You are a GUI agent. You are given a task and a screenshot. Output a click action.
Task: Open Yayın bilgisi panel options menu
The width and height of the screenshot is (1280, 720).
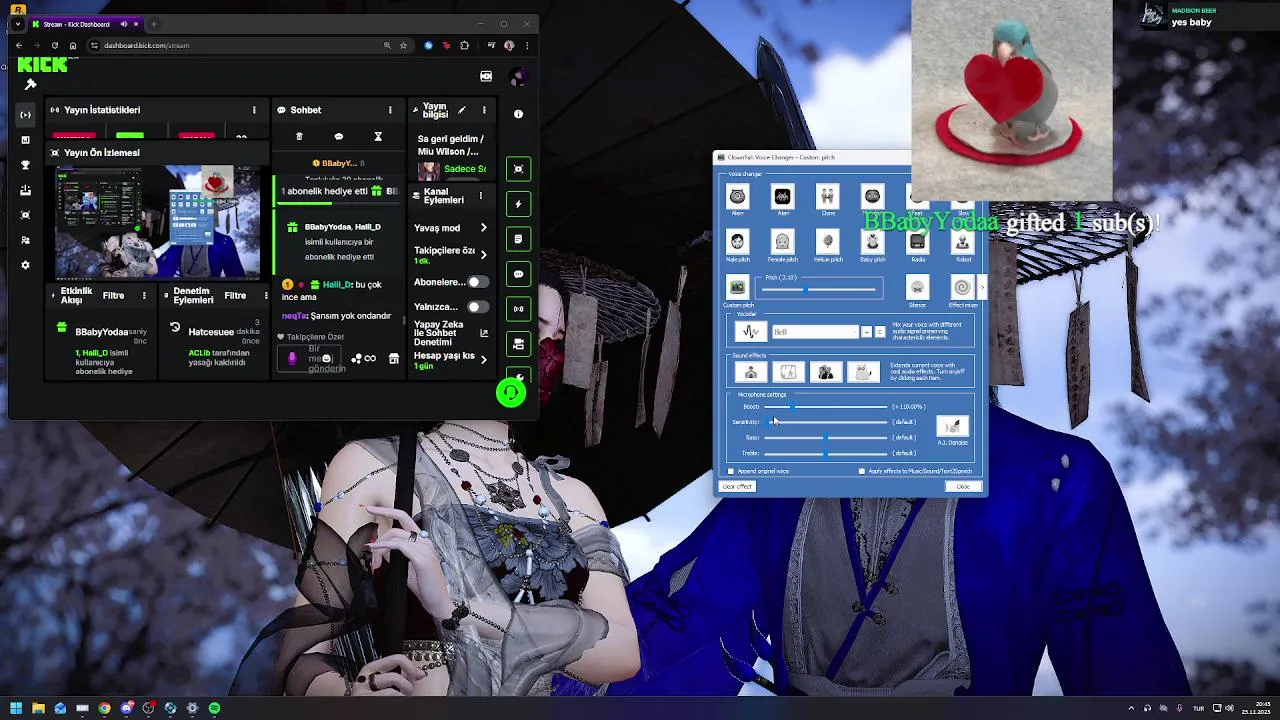[484, 110]
